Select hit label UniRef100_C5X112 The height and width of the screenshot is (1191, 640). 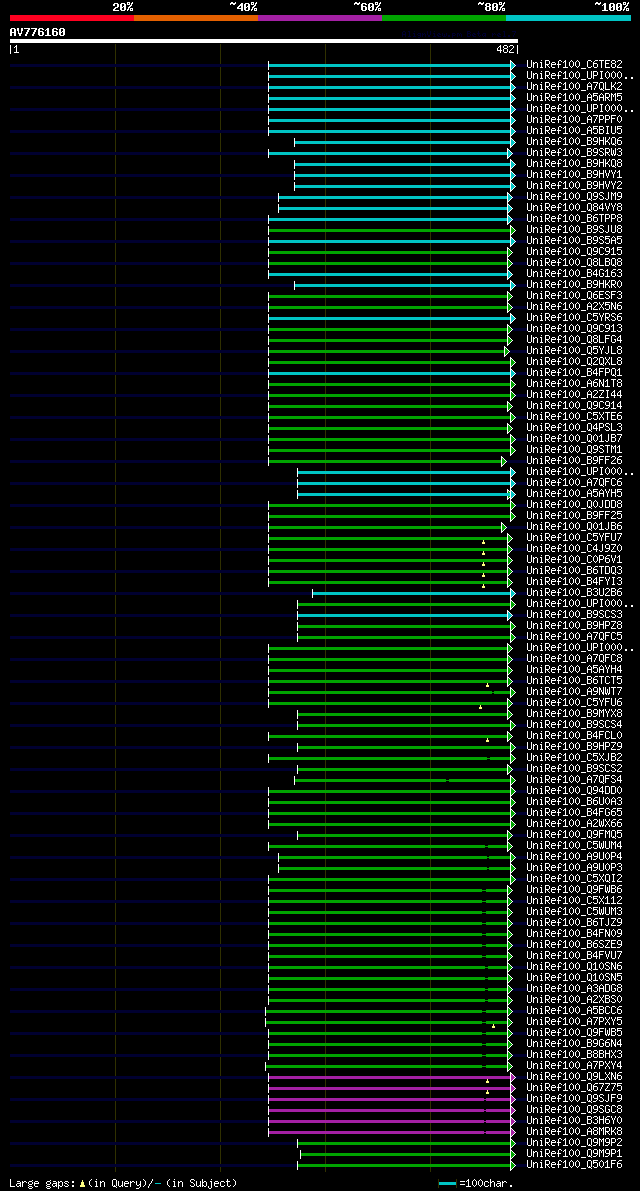pyautogui.click(x=574, y=902)
